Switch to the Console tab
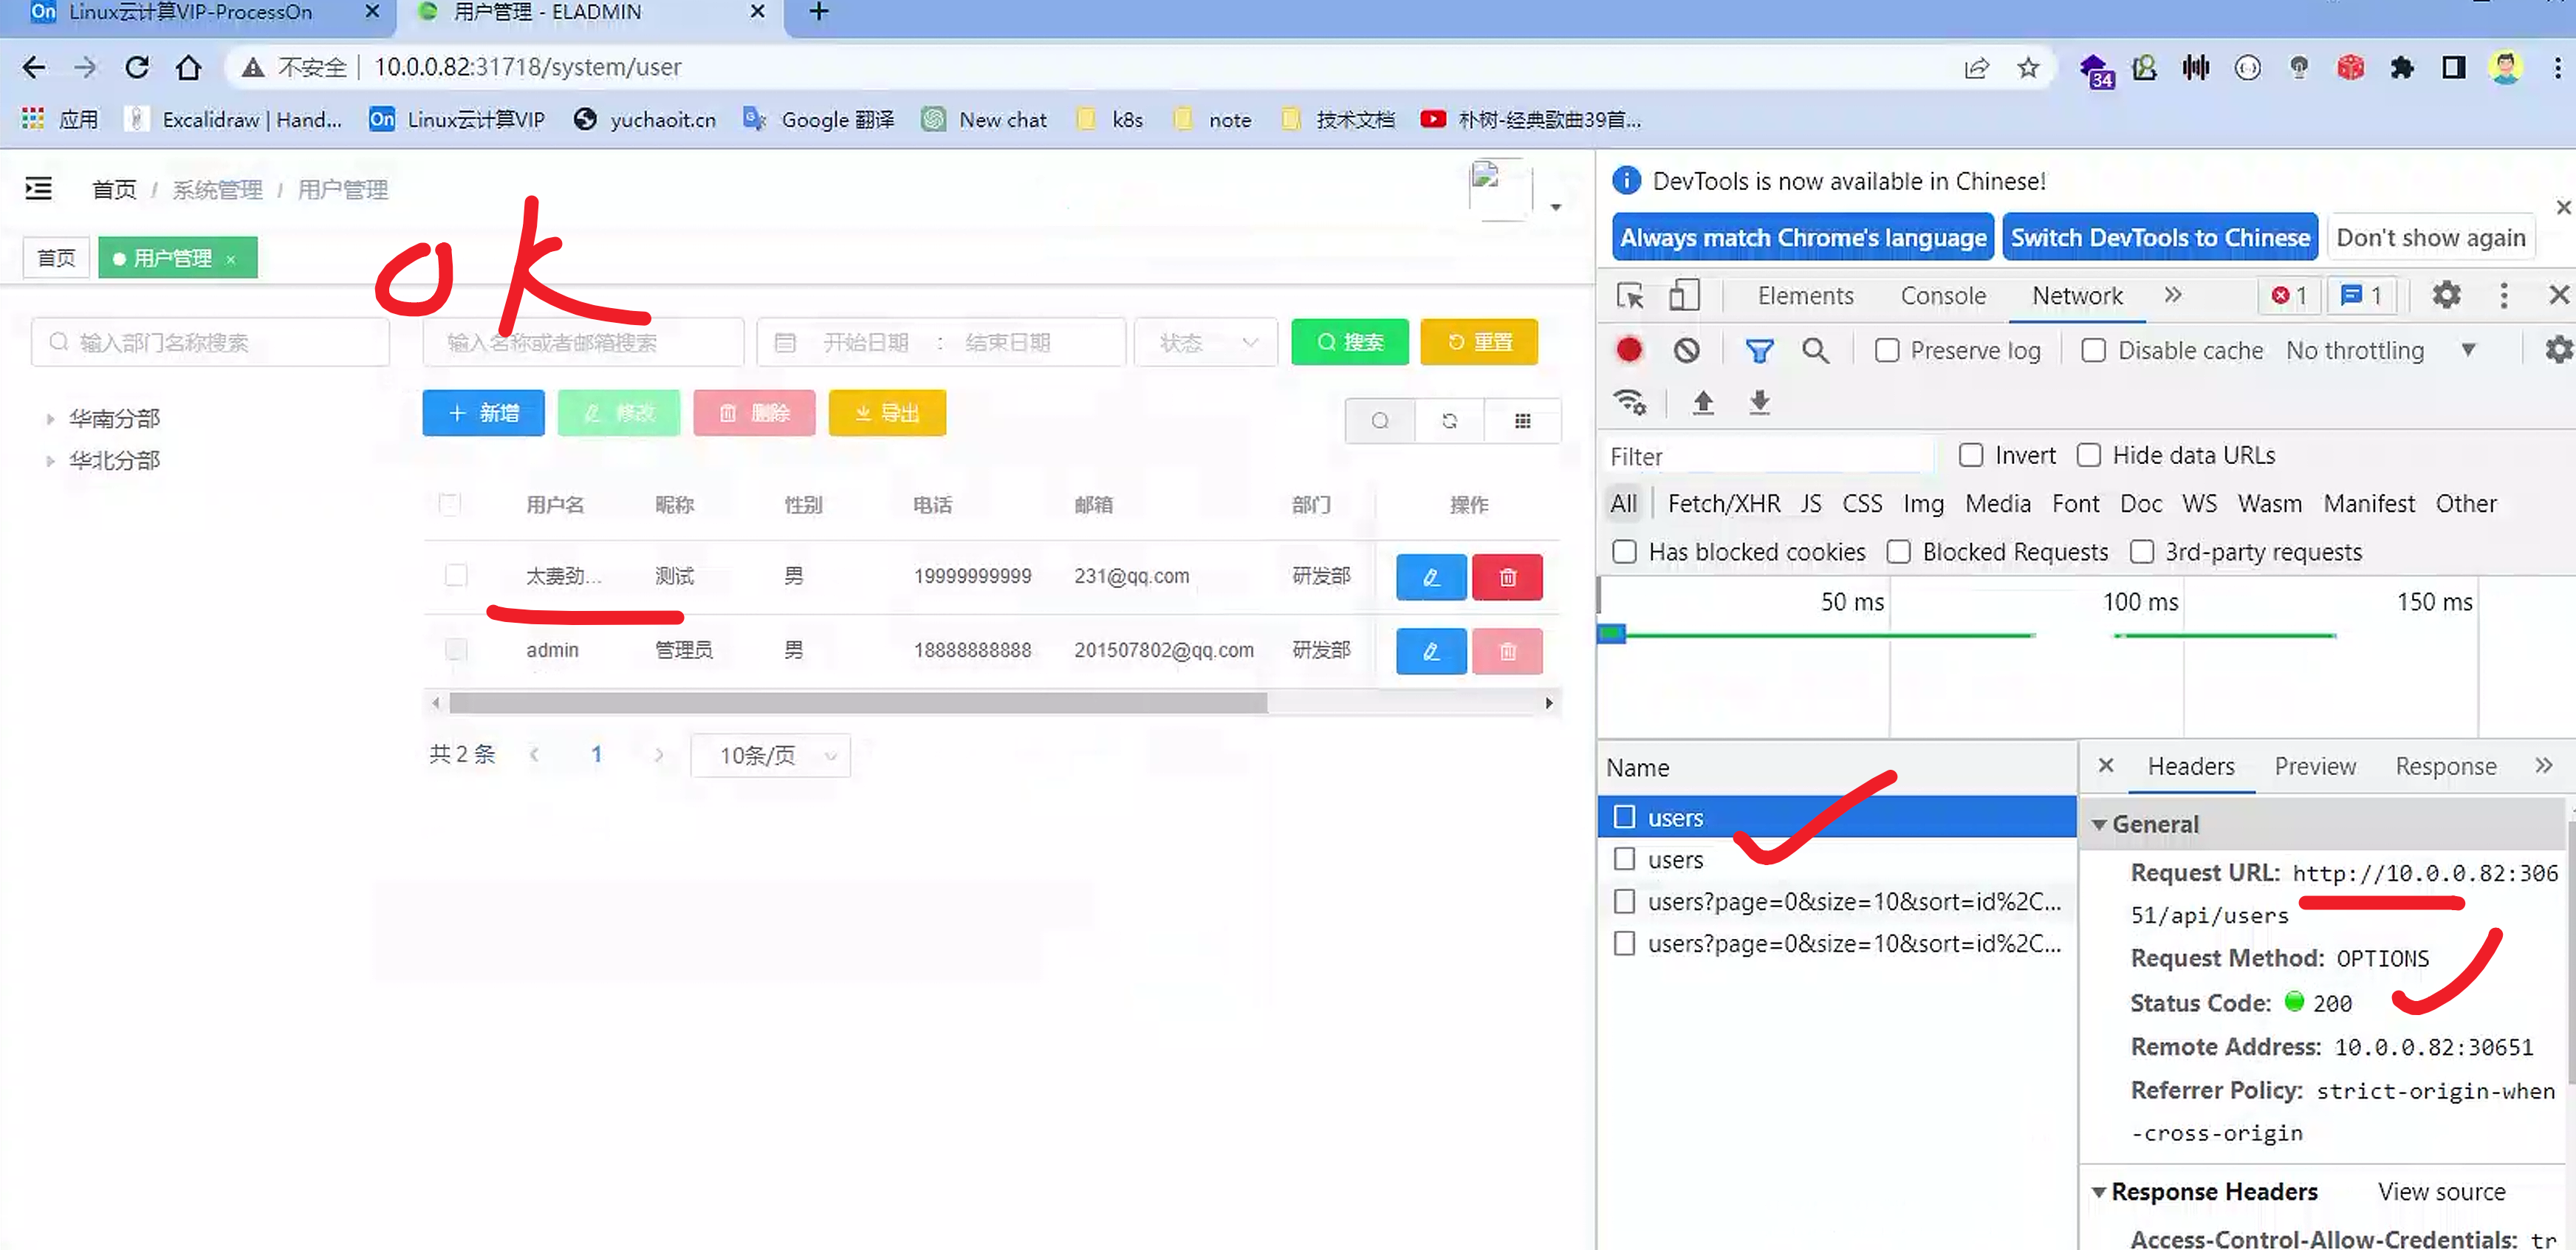 (x=1942, y=296)
